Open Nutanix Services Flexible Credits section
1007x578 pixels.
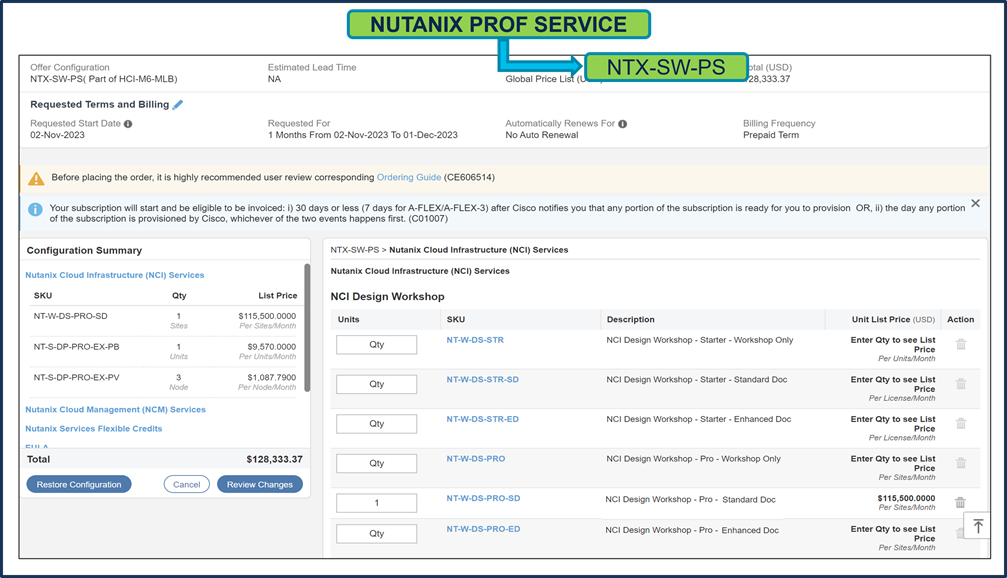pos(94,429)
